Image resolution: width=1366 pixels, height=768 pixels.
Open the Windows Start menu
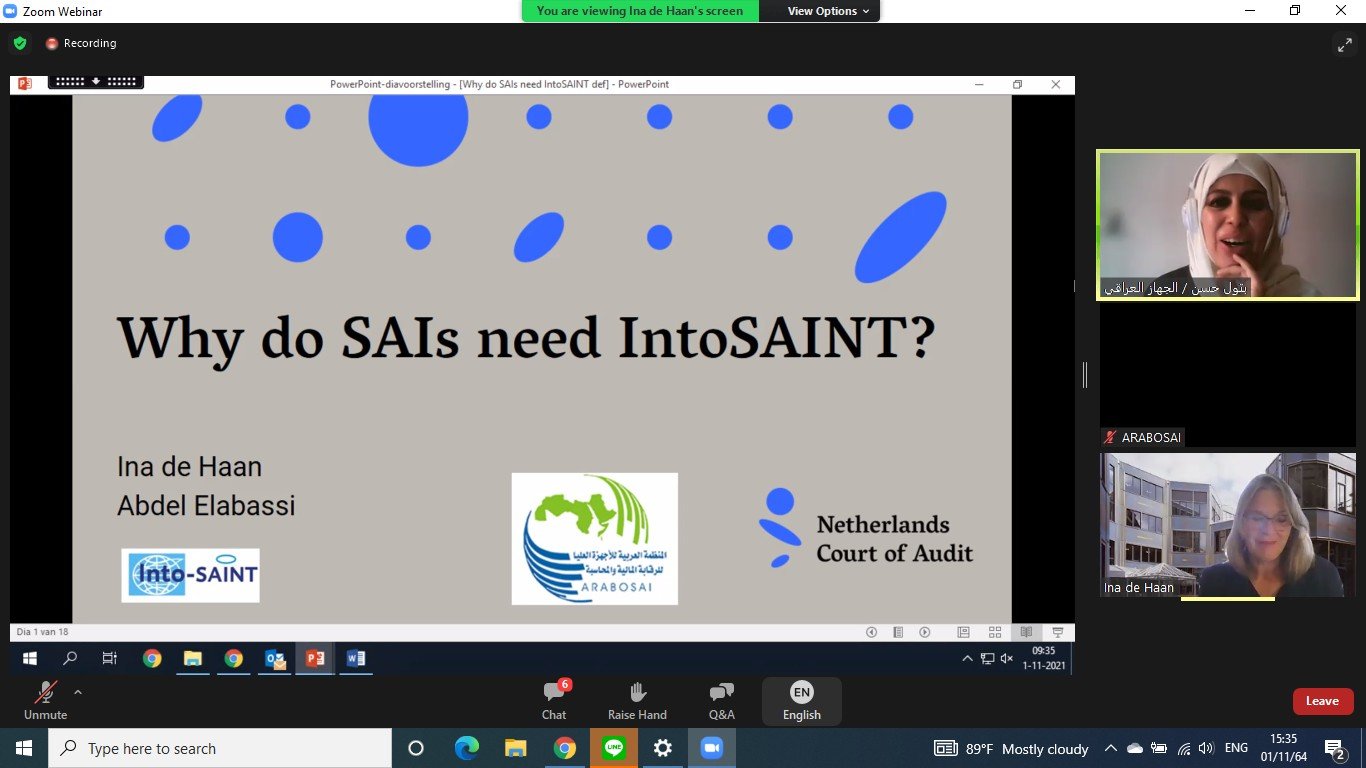click(24, 748)
